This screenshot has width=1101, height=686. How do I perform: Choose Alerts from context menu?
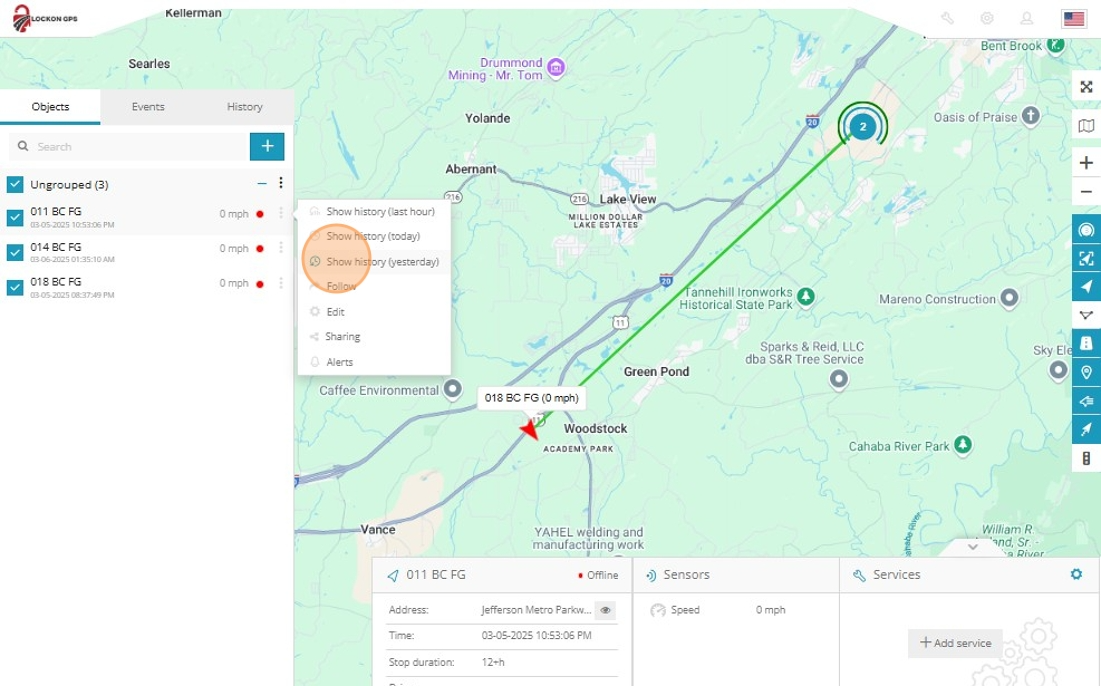coord(374,362)
